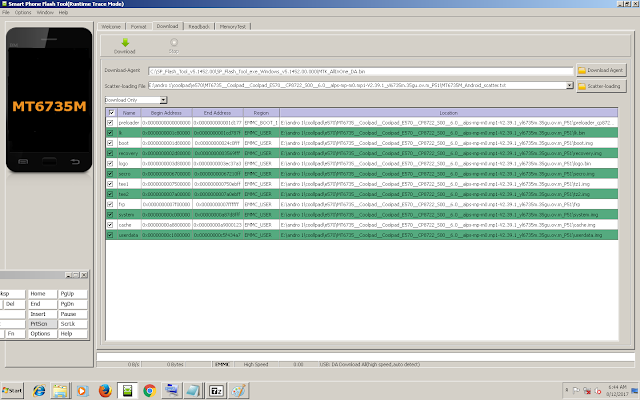Click the Download Agent browse button

point(601,70)
